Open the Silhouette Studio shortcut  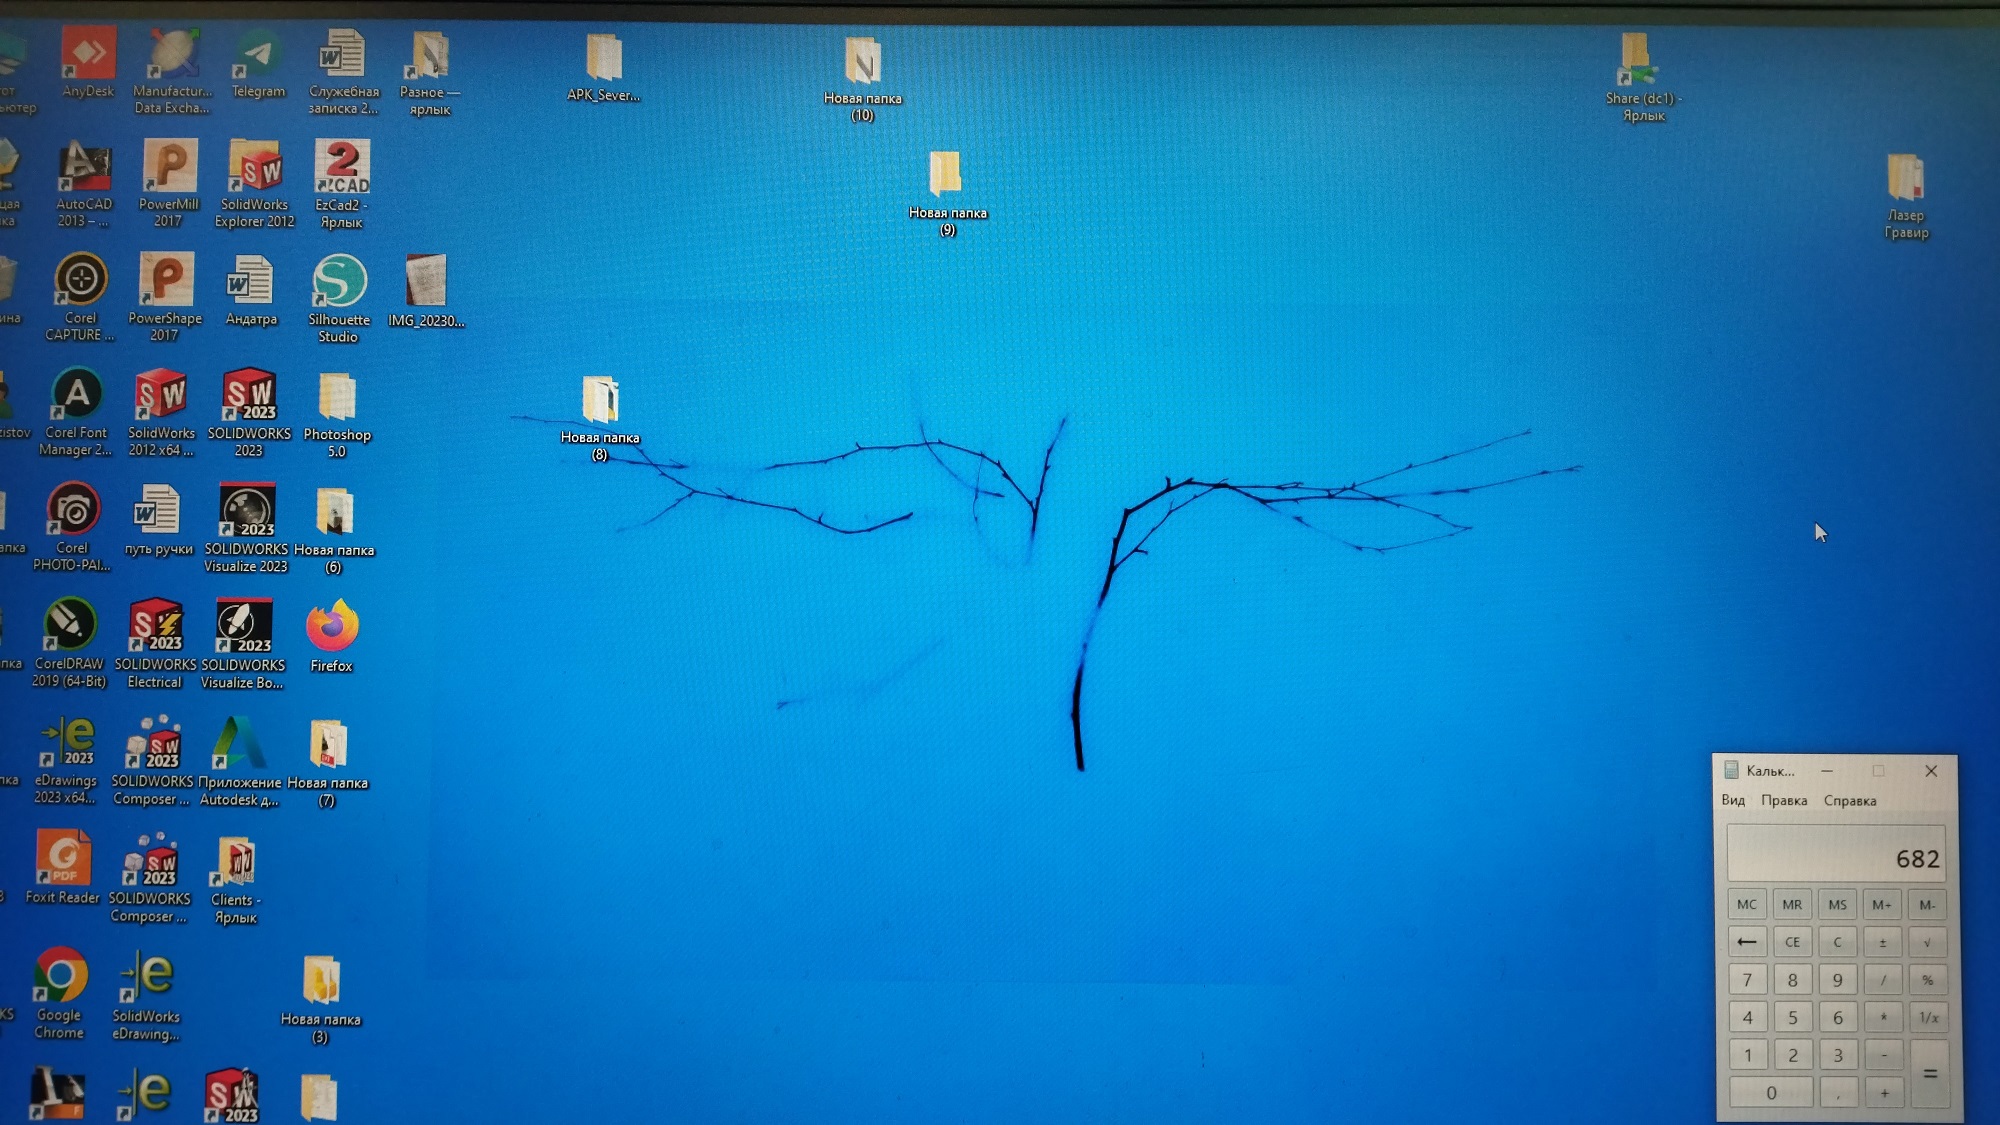click(339, 283)
